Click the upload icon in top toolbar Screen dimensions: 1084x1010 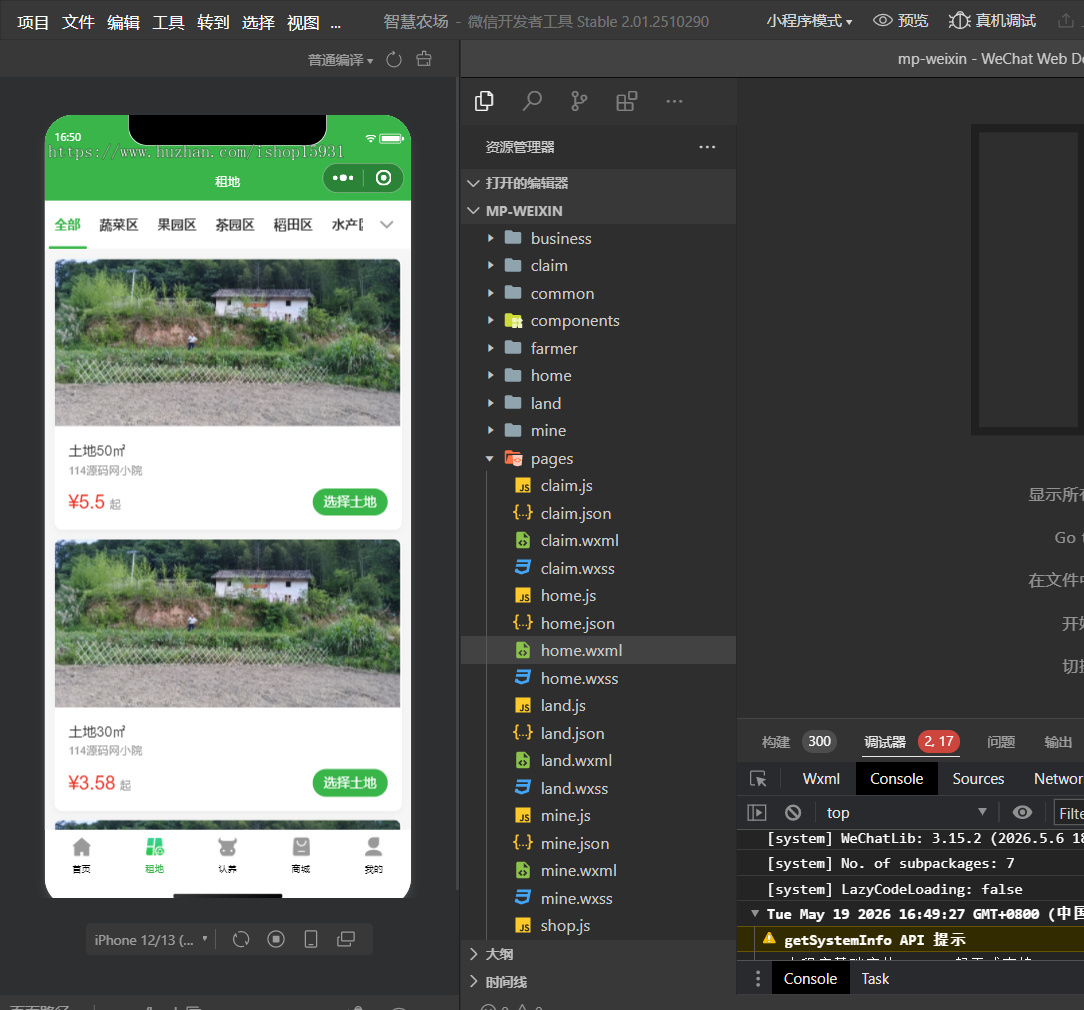(x=1065, y=21)
